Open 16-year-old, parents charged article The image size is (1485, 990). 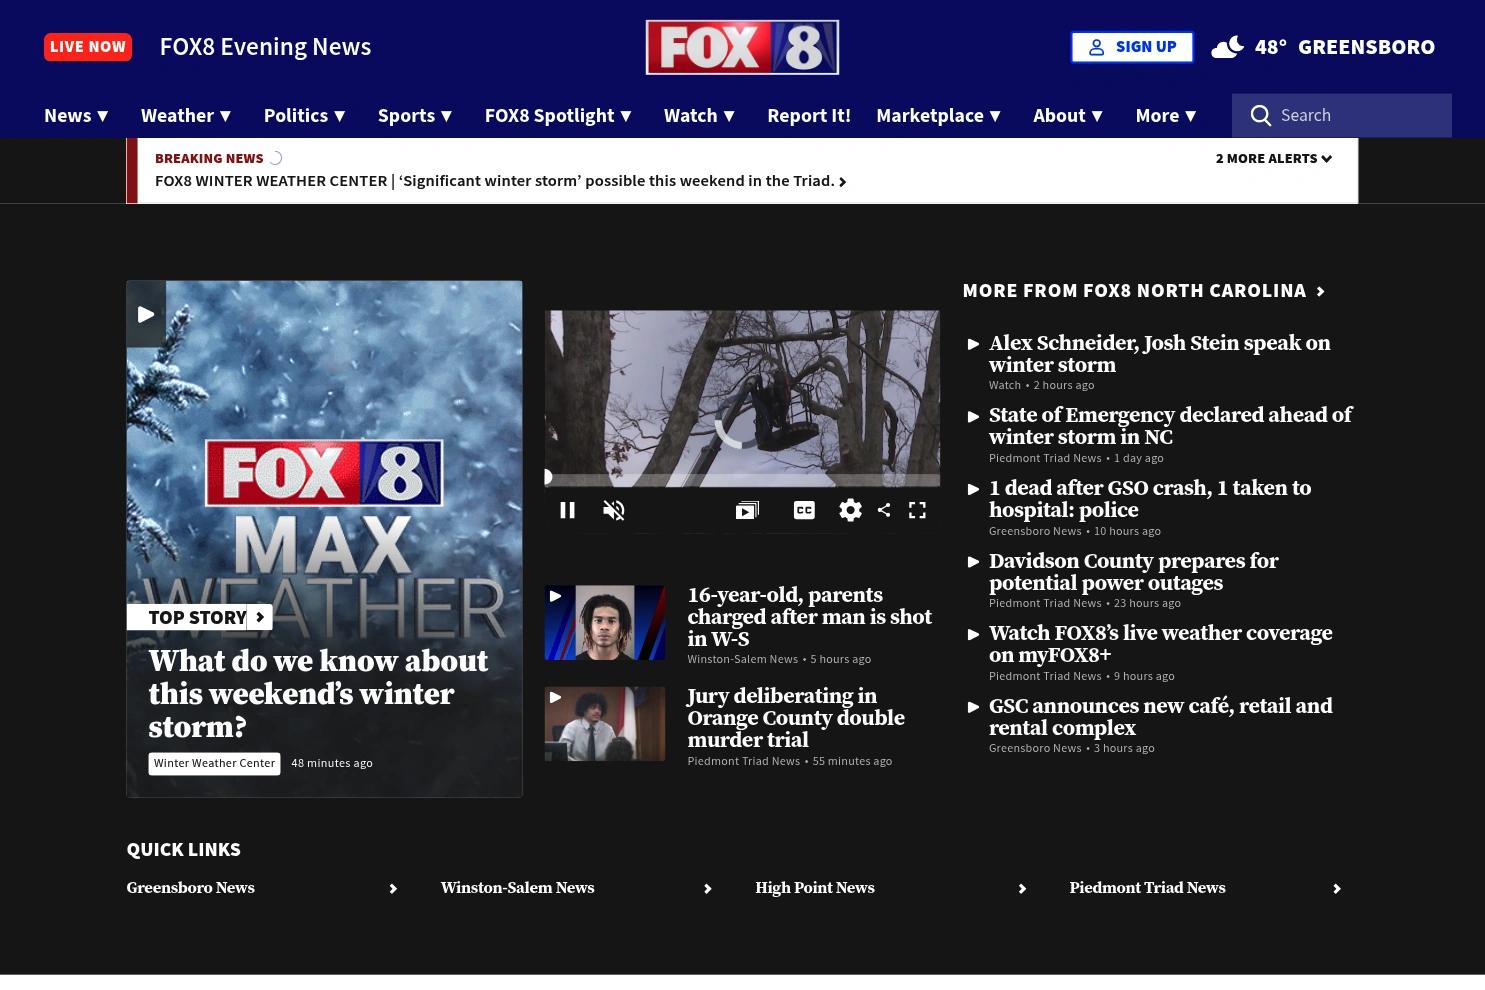810,617
